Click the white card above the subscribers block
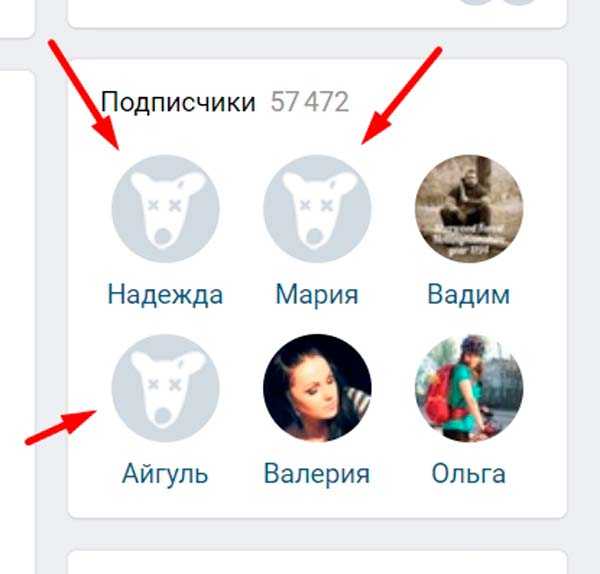 [x=317, y=14]
